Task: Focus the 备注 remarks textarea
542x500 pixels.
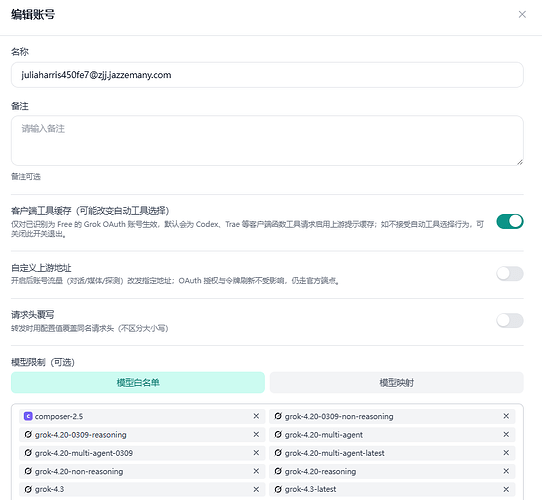Action: [267, 140]
